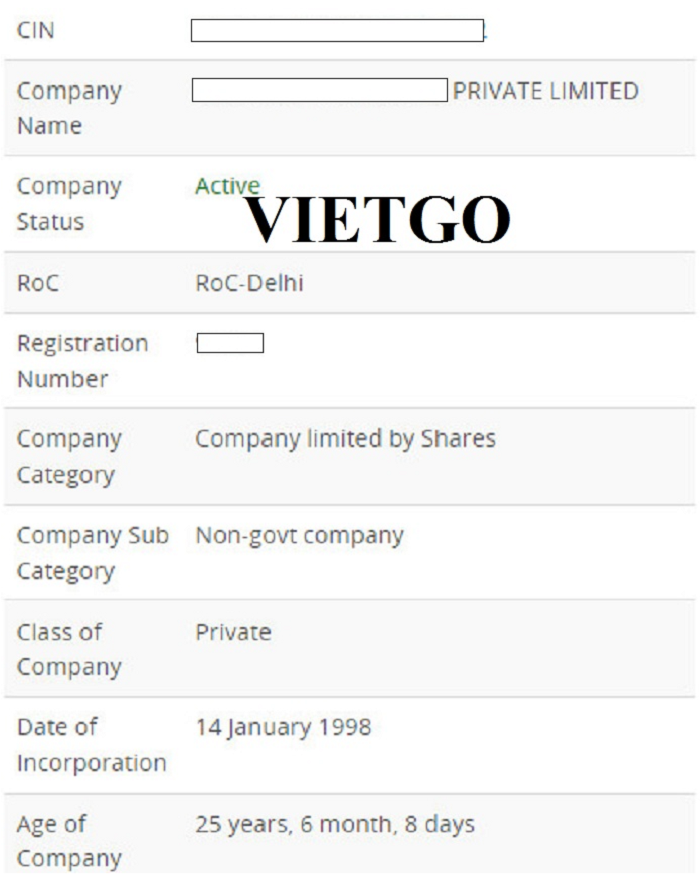The width and height of the screenshot is (700, 879).
Task: Click the RoC-Delhi value
Action: 249,283
